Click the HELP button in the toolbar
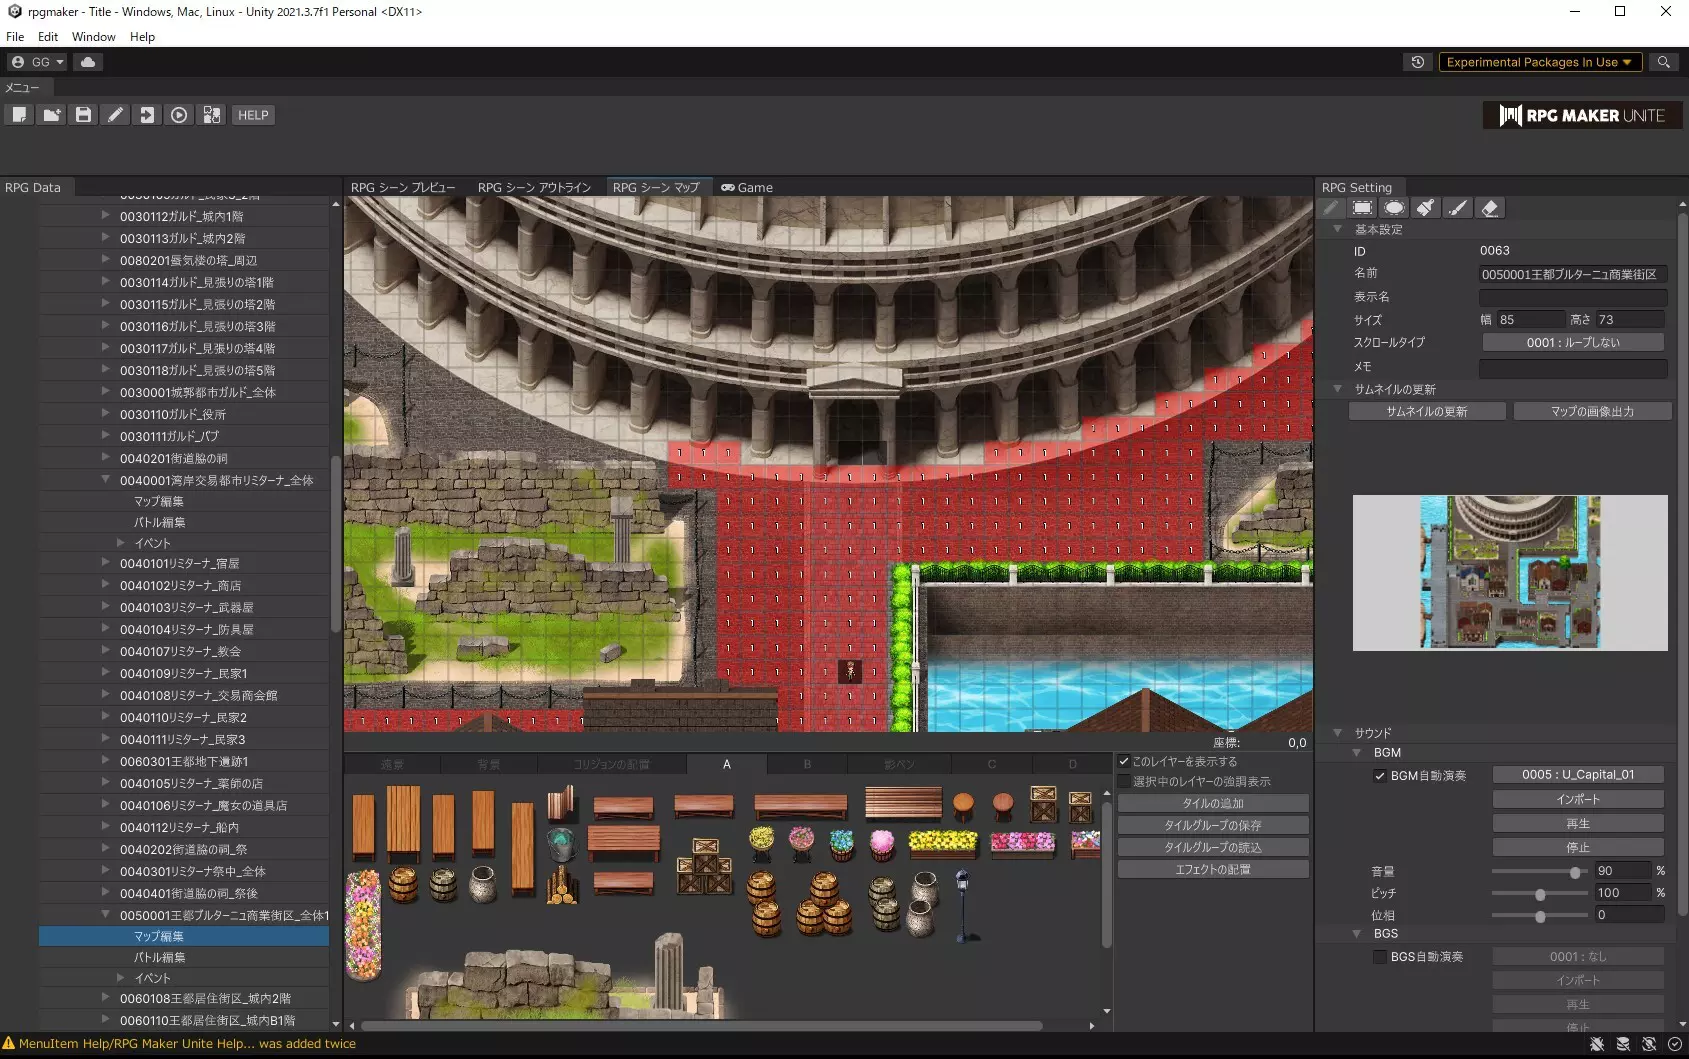 pos(253,115)
